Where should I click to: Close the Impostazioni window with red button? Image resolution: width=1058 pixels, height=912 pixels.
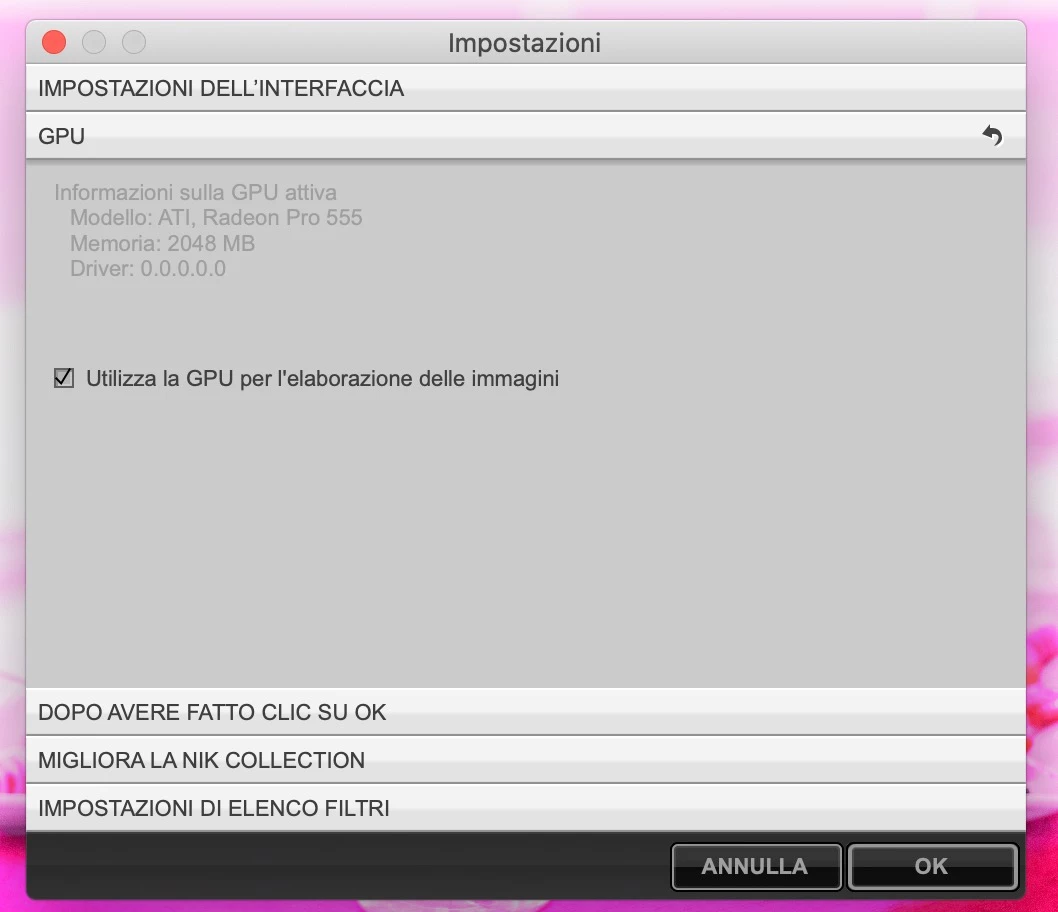tap(54, 42)
